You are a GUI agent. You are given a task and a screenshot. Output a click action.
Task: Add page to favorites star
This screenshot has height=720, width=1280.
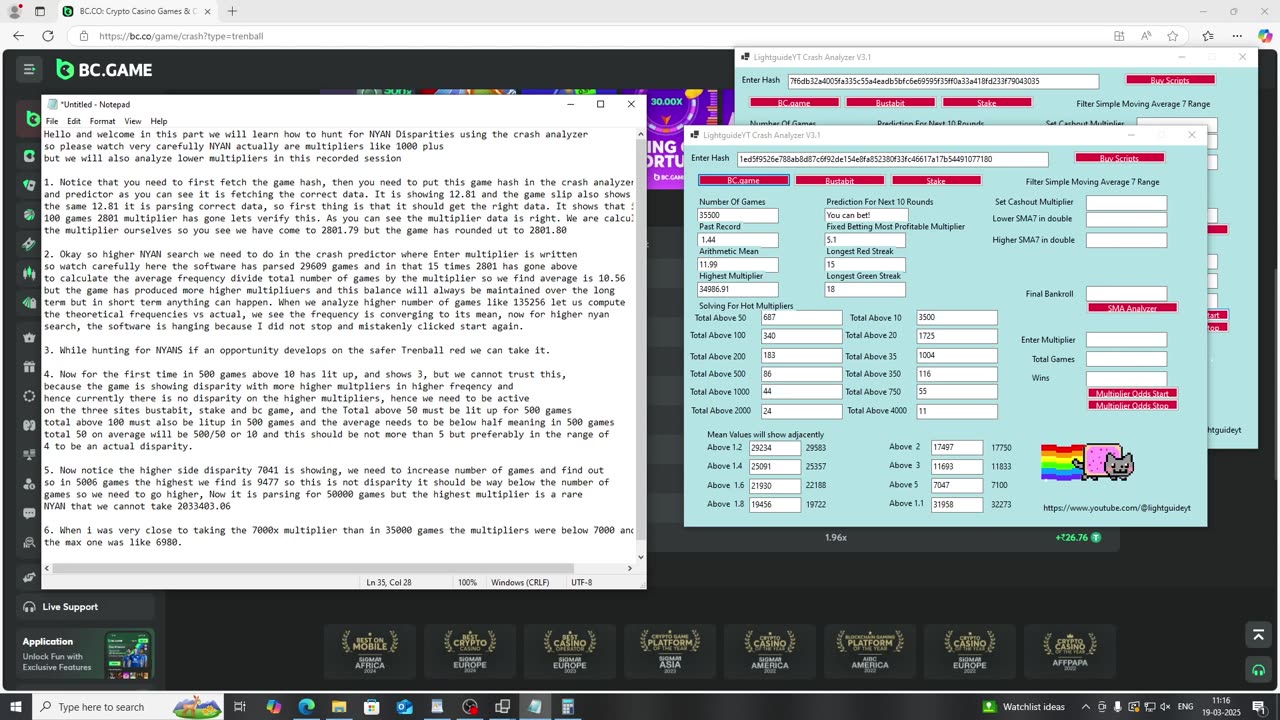(x=1172, y=36)
